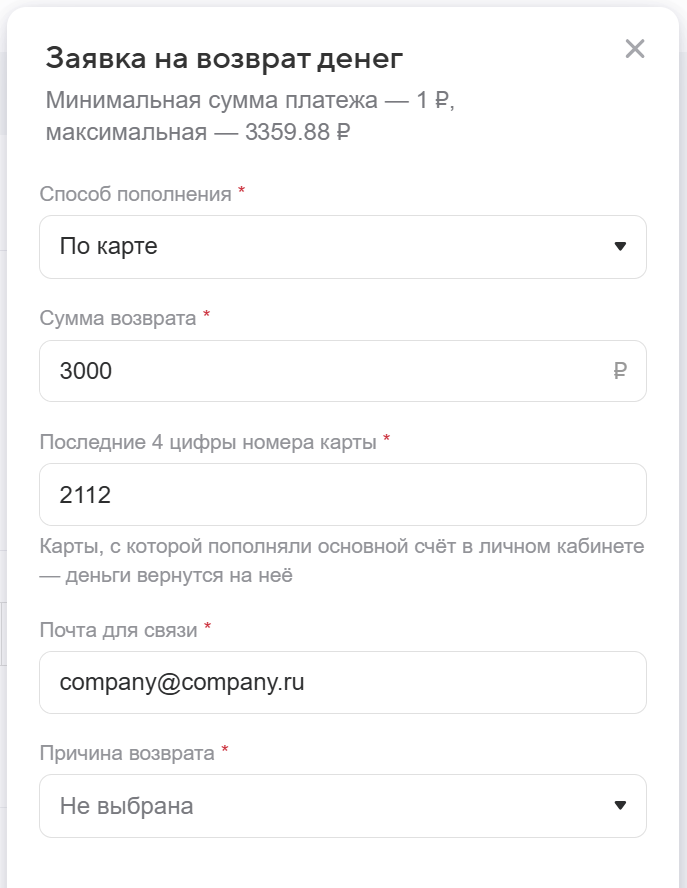Click the Способ пополнения label
The height and width of the screenshot is (888, 687).
click(135, 194)
